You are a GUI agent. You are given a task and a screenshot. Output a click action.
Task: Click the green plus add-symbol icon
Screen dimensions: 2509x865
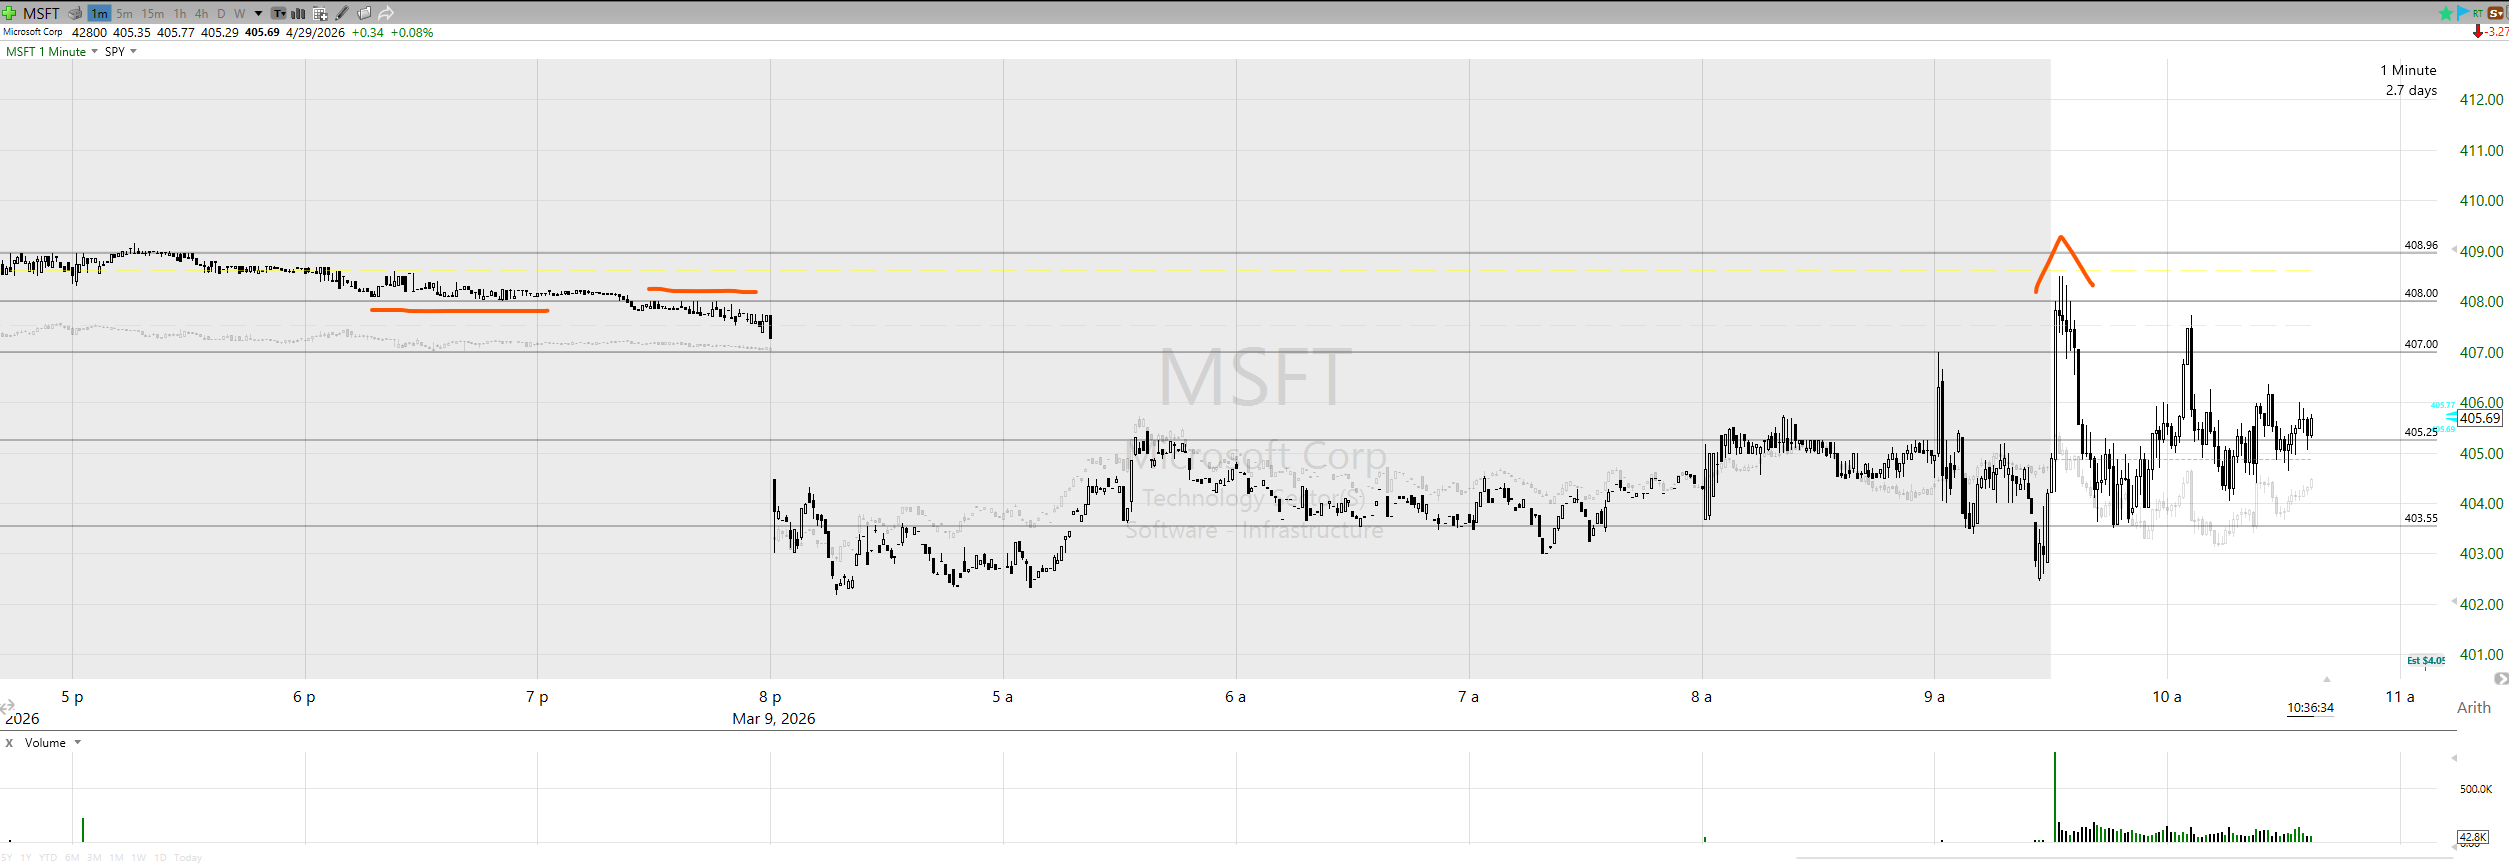pos(9,13)
